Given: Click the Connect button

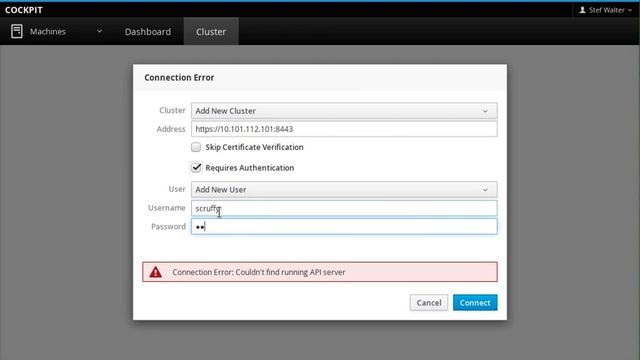Looking at the screenshot, I should (475, 302).
